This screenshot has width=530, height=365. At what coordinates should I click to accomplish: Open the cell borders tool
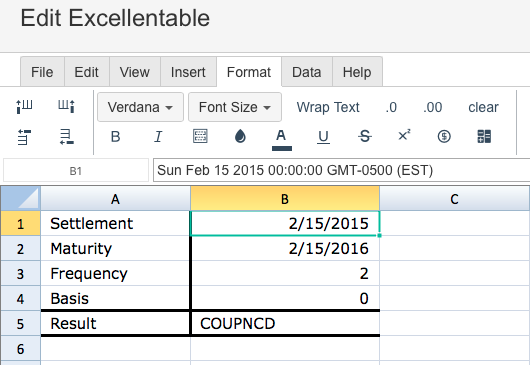(x=200, y=136)
